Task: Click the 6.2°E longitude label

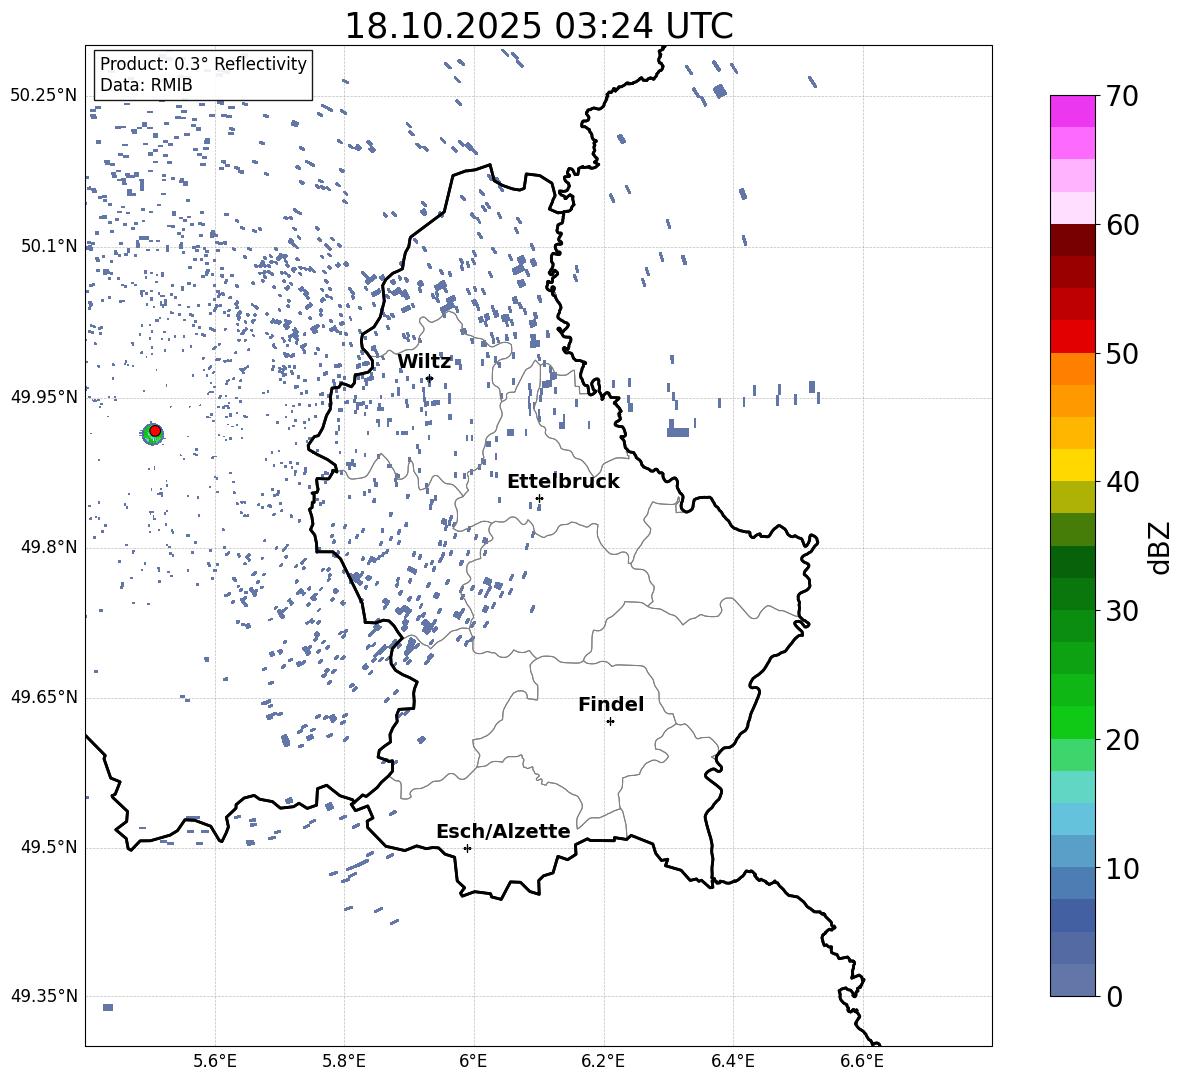Action: 603,1062
